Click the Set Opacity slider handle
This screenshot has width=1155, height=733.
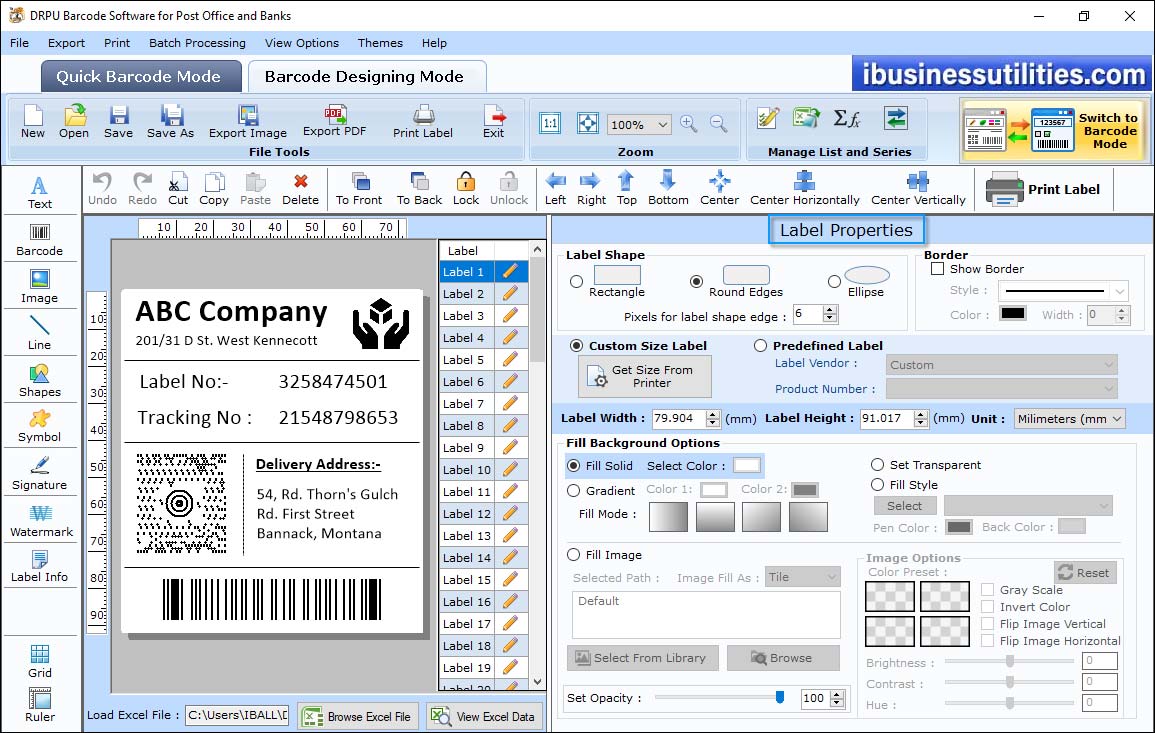pyautogui.click(x=780, y=697)
